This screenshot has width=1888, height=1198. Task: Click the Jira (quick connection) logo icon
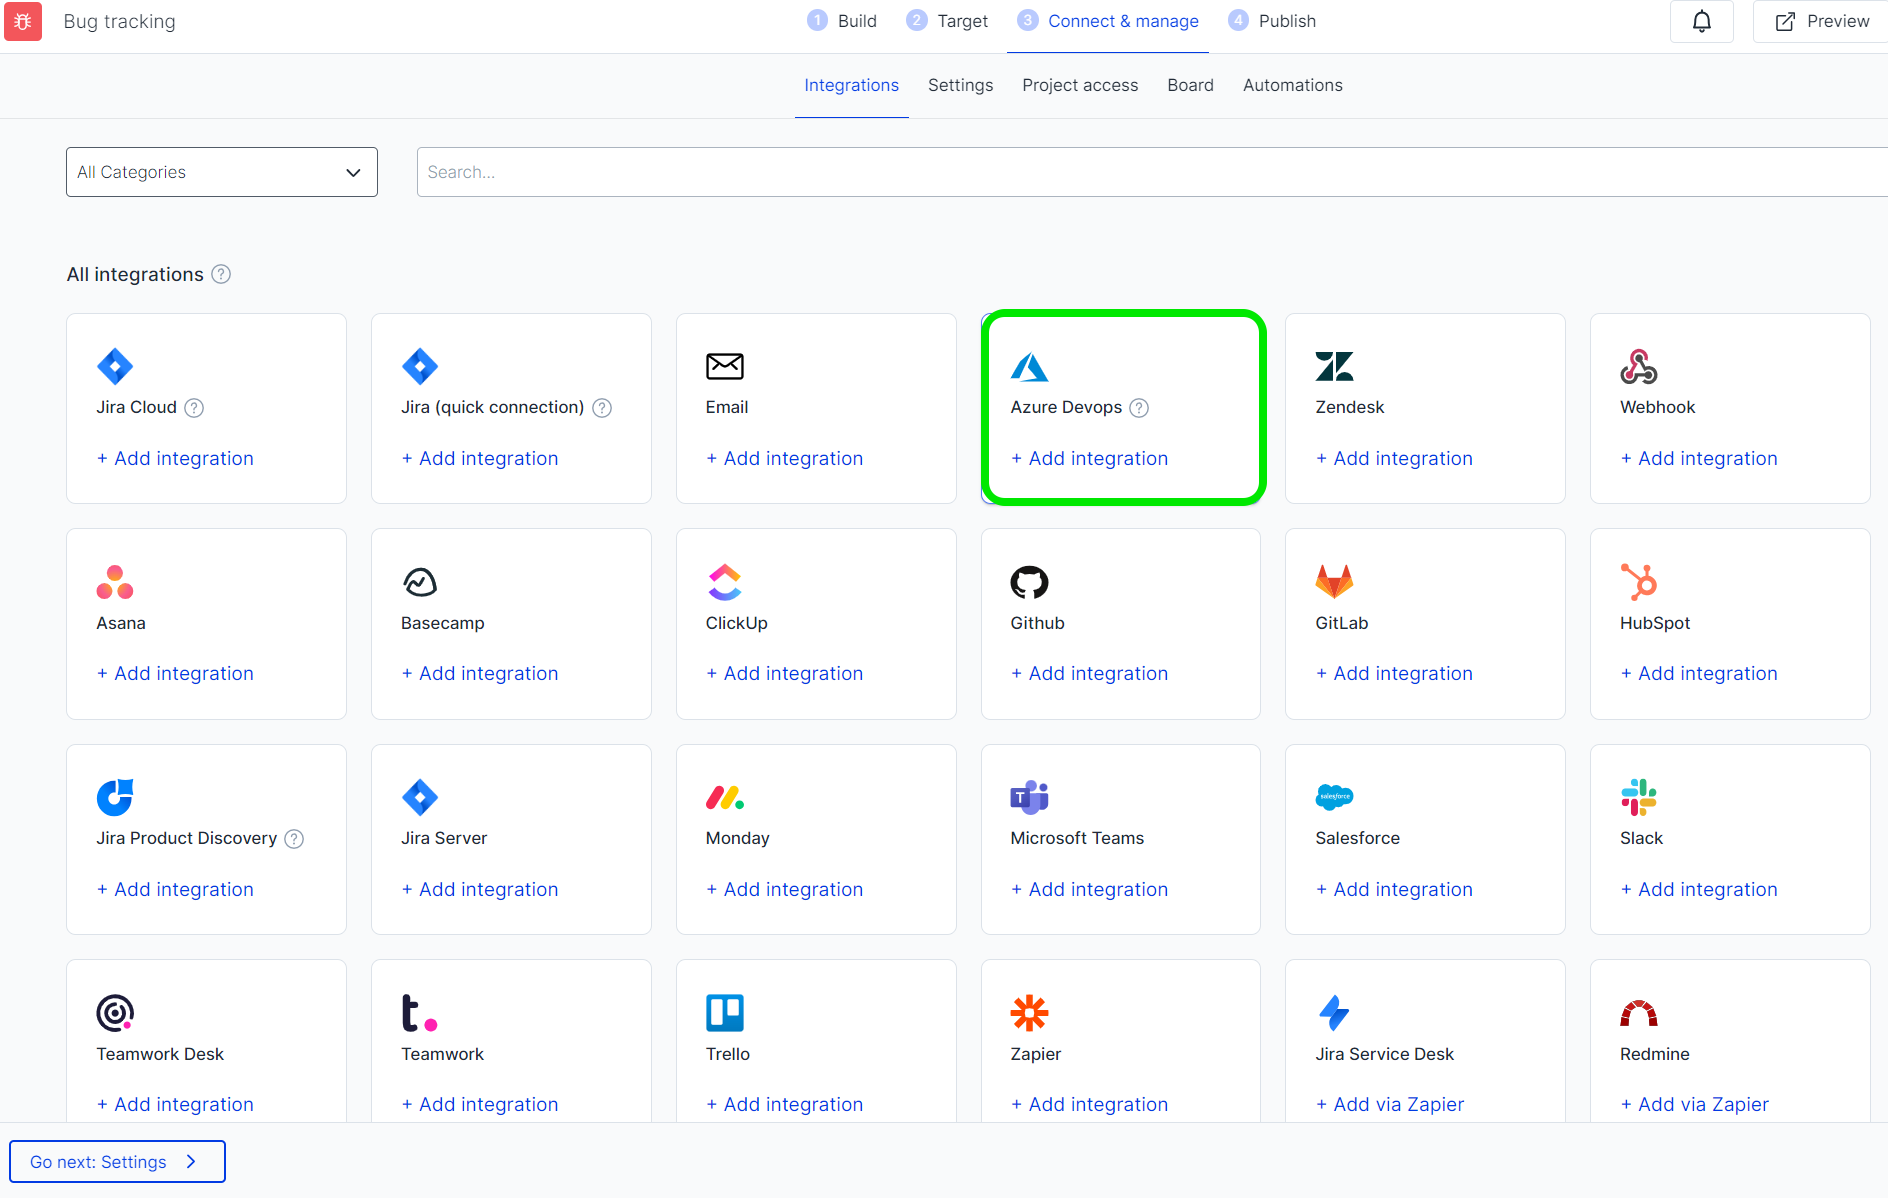tap(420, 366)
